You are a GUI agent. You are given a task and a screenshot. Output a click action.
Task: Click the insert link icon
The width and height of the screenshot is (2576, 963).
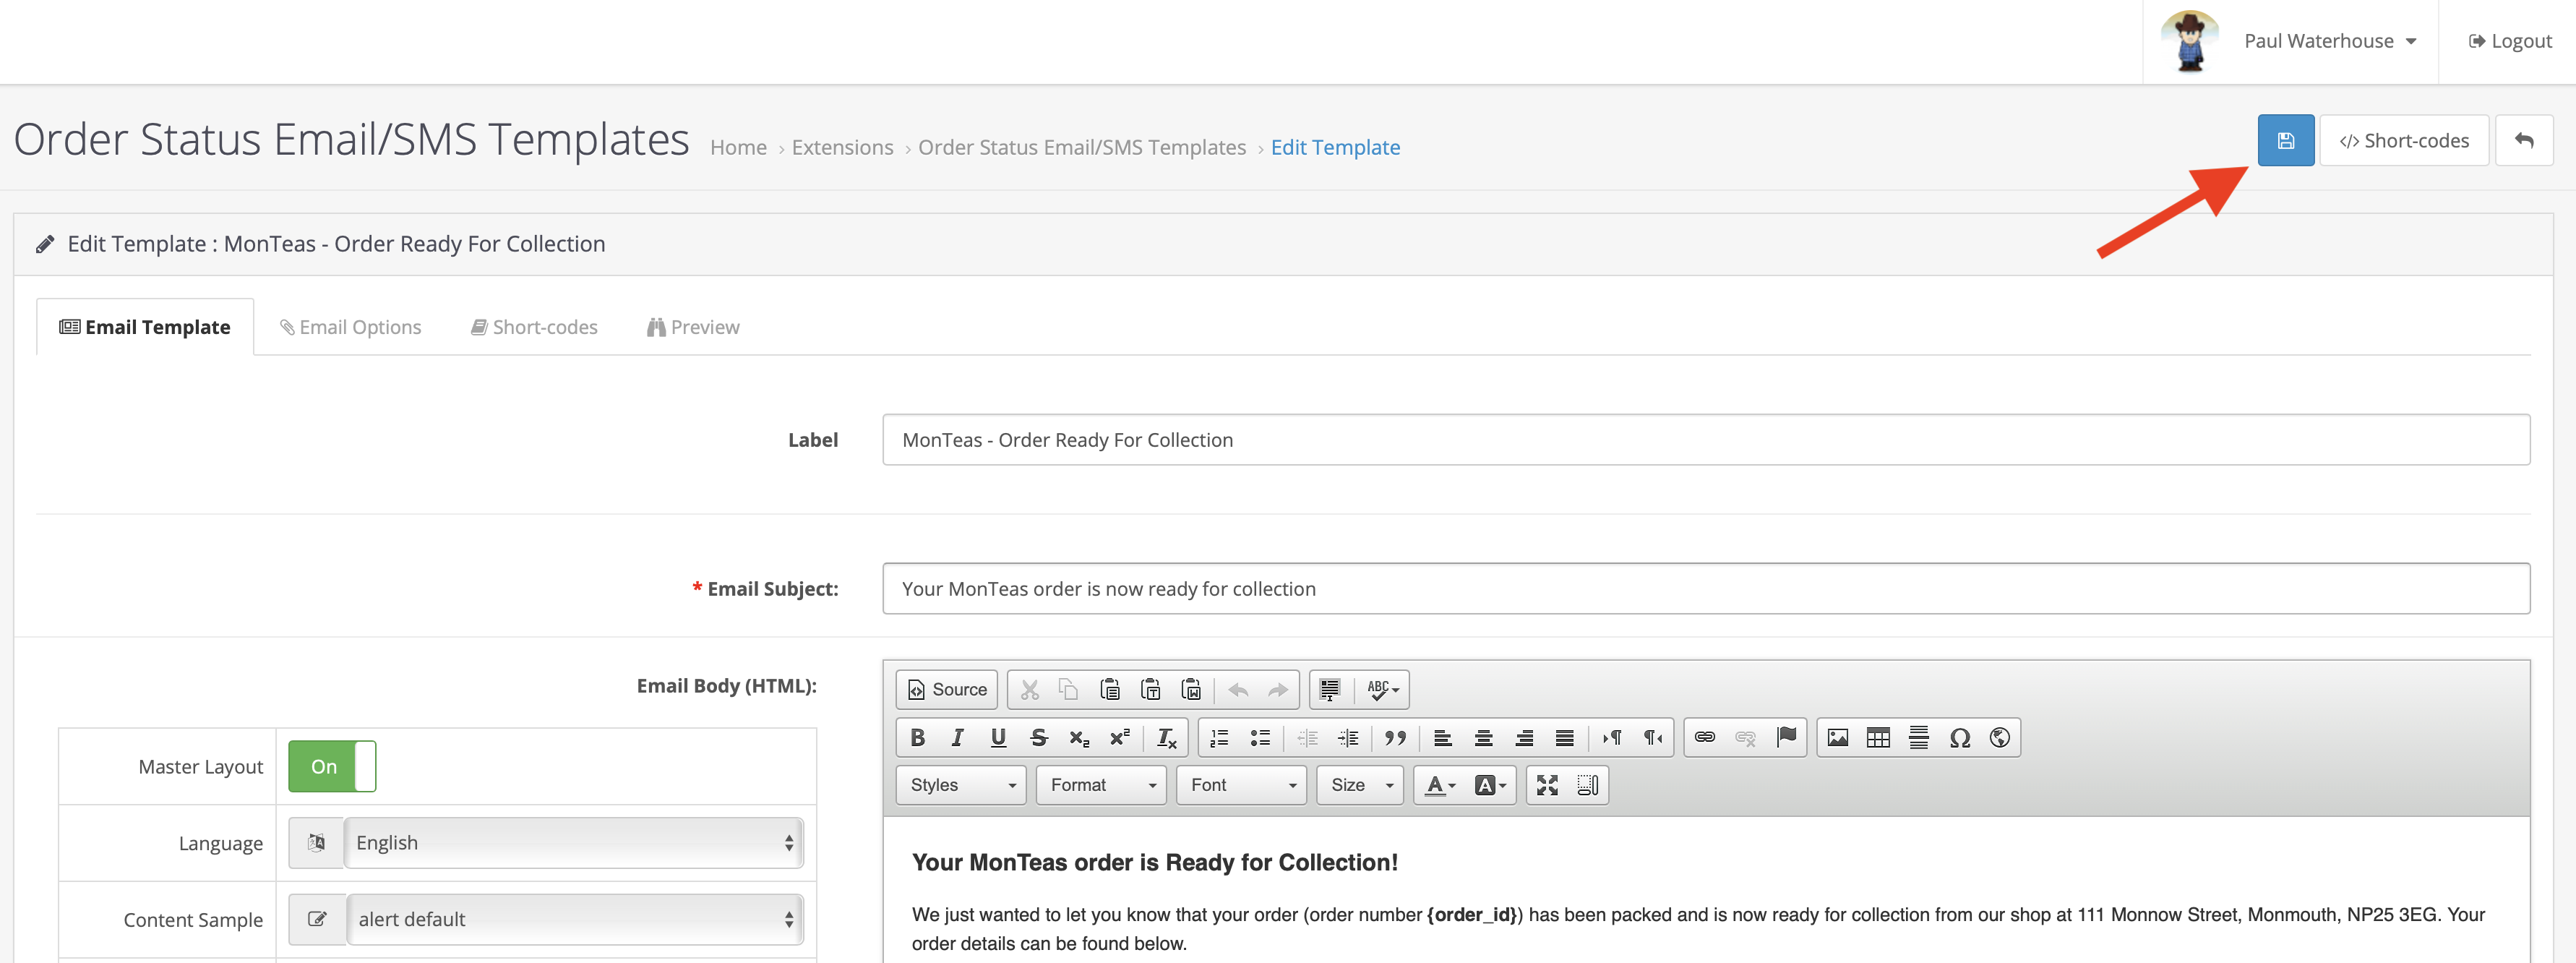[x=1705, y=738]
